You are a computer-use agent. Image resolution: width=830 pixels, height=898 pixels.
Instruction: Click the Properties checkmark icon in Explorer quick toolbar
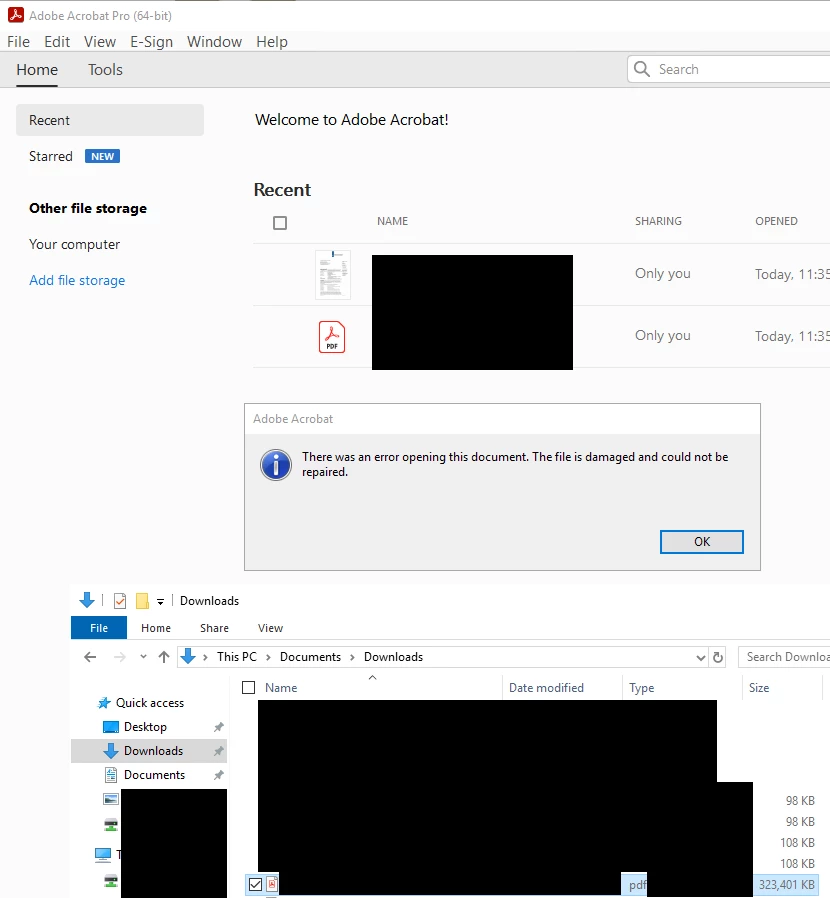(x=120, y=601)
